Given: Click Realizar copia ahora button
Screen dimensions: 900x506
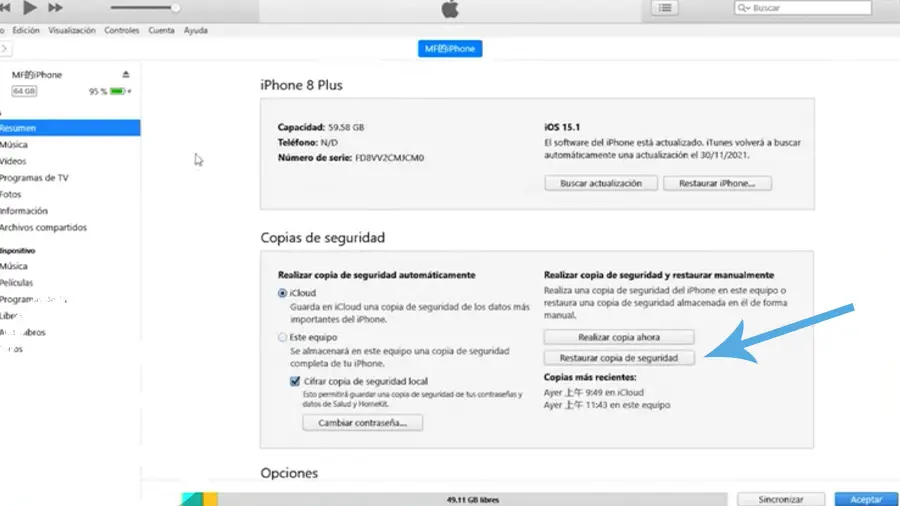Looking at the screenshot, I should coord(619,337).
